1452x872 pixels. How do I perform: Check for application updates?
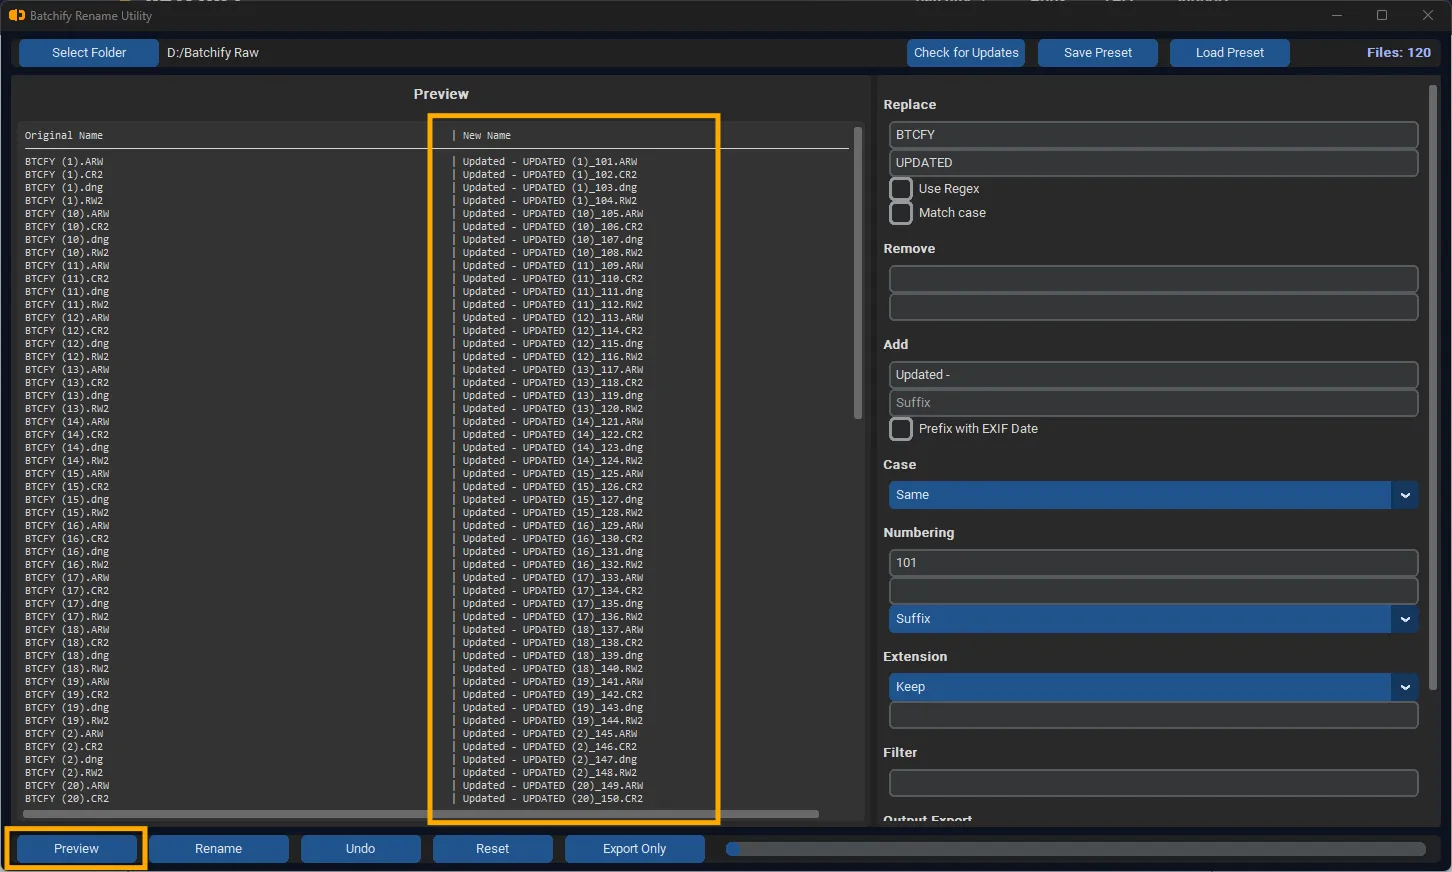pyautogui.click(x=965, y=52)
